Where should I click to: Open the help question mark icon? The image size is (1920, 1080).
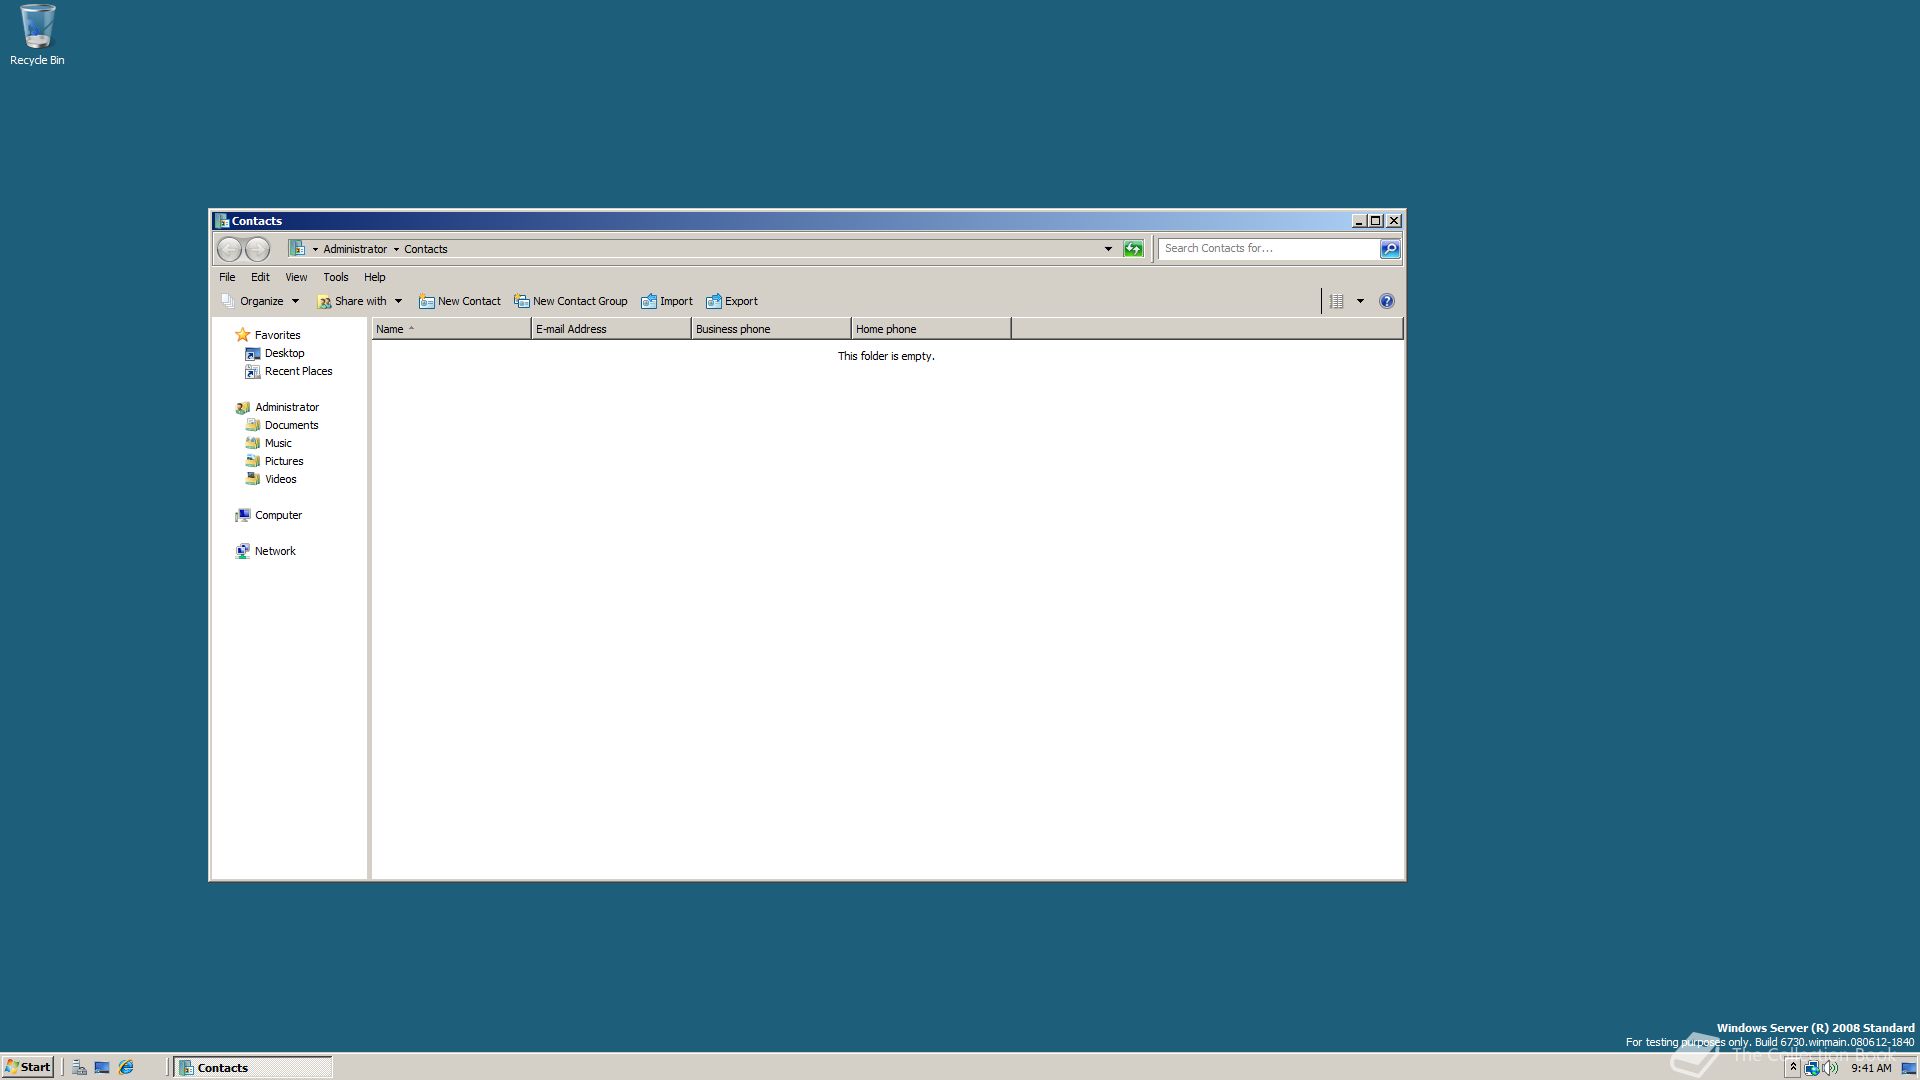click(x=1386, y=301)
